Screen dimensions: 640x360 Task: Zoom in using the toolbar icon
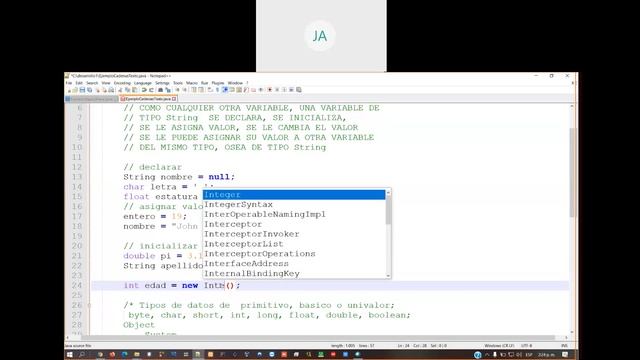click(x=177, y=90)
